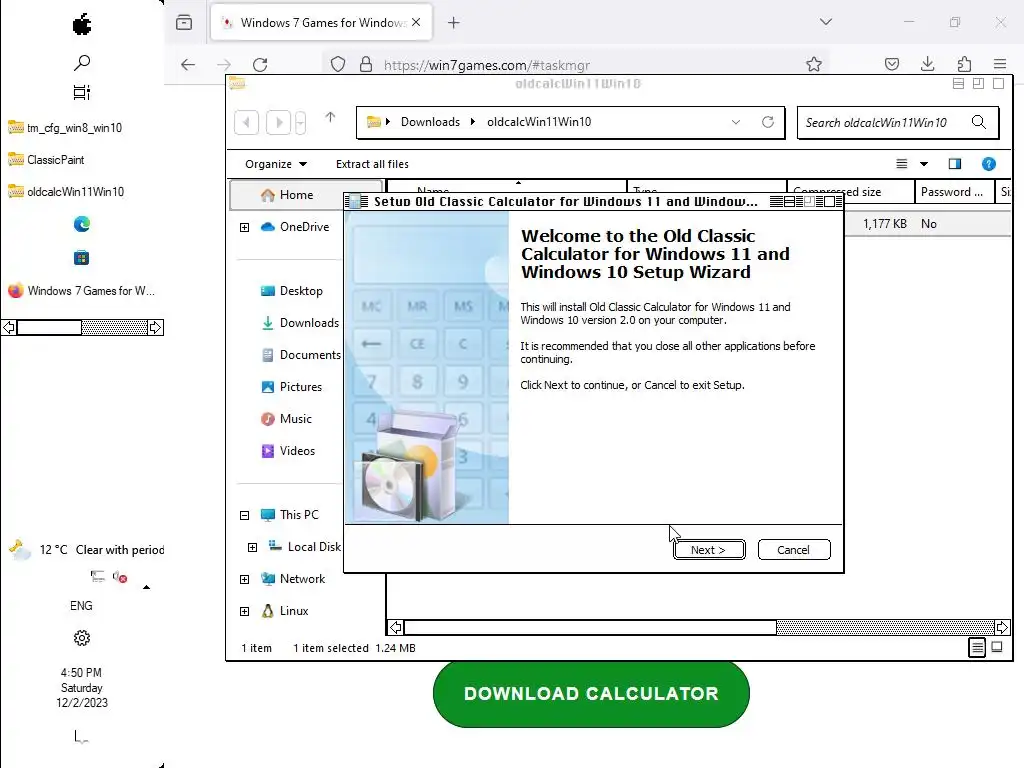The image size is (1024, 768).
Task: Open Task View icon in the sidebar
Action: coord(82,92)
